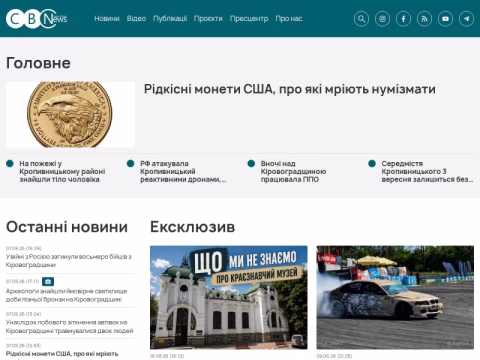The width and height of the screenshot is (480, 360).
Task: Open Вночі над Кіровоградщиною працювала ППО story
Action: pyautogui.click(x=293, y=171)
